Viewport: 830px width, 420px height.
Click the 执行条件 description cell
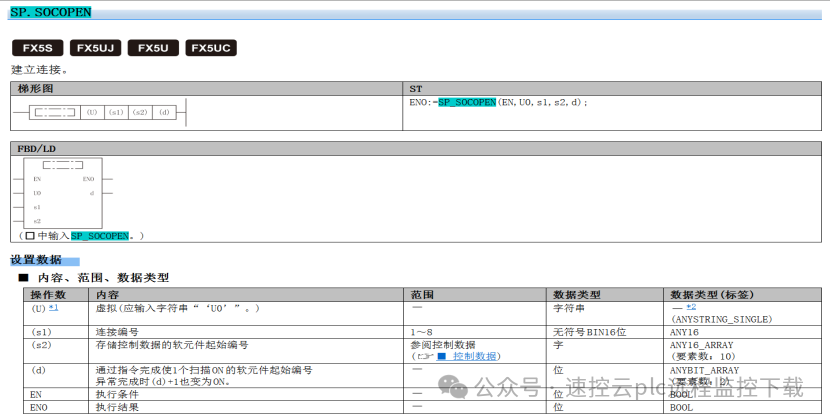(246, 395)
